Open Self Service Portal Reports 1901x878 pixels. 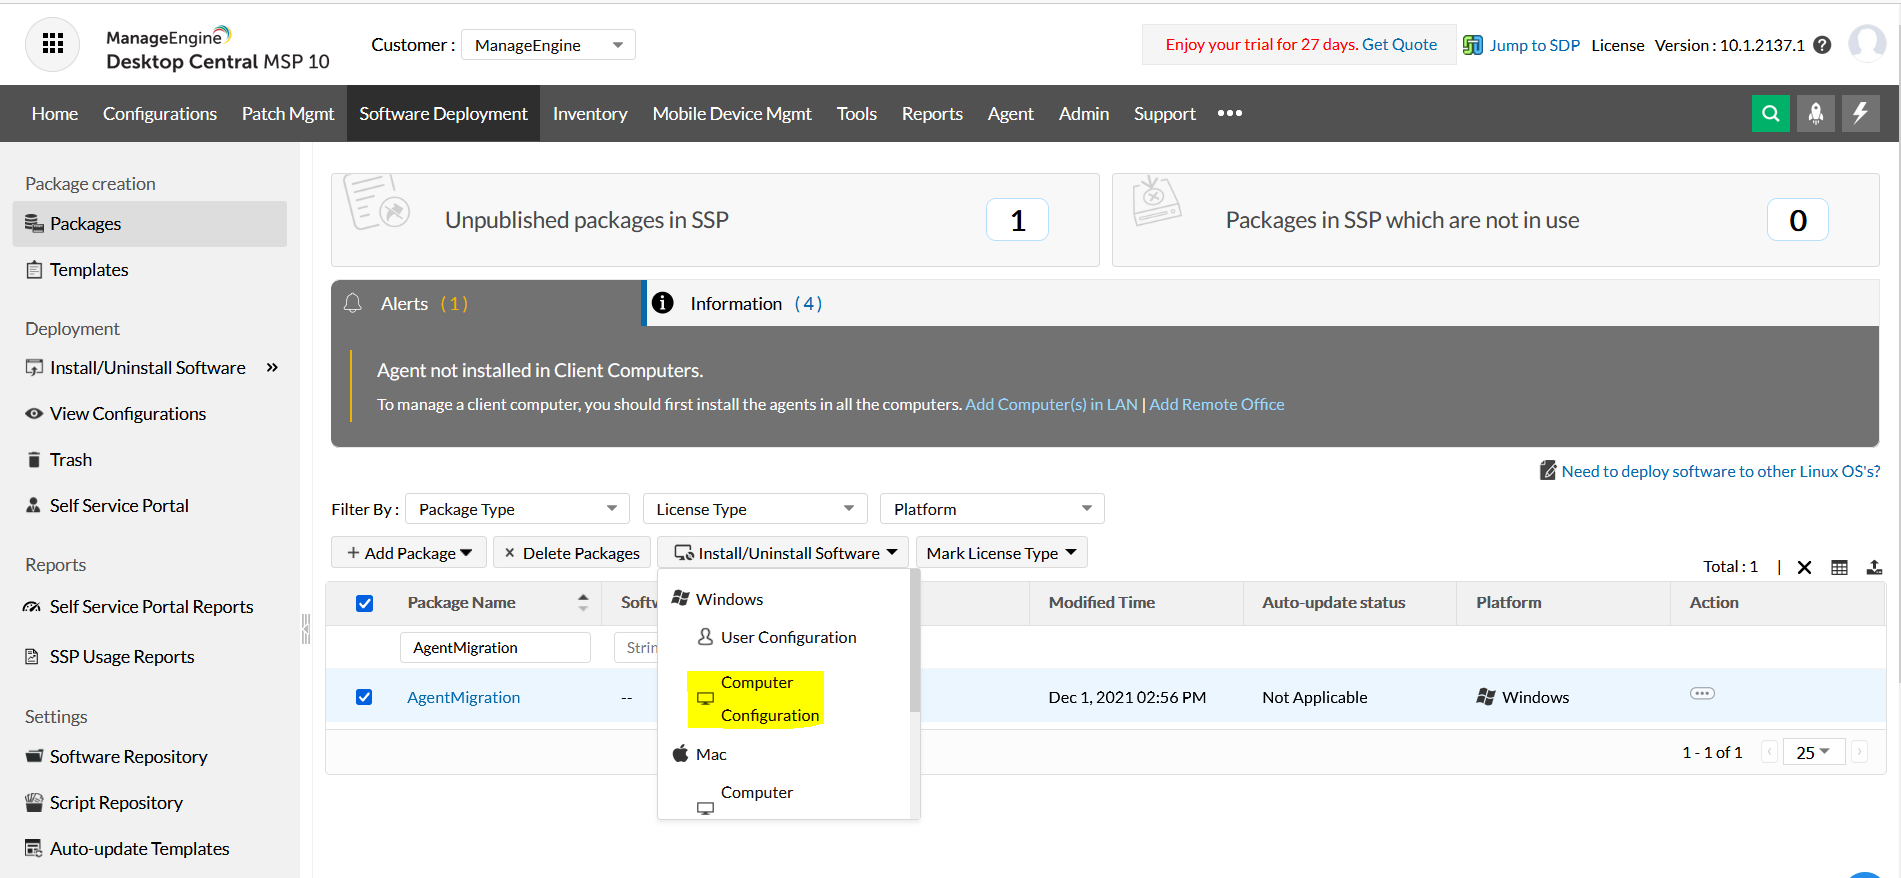click(x=151, y=607)
